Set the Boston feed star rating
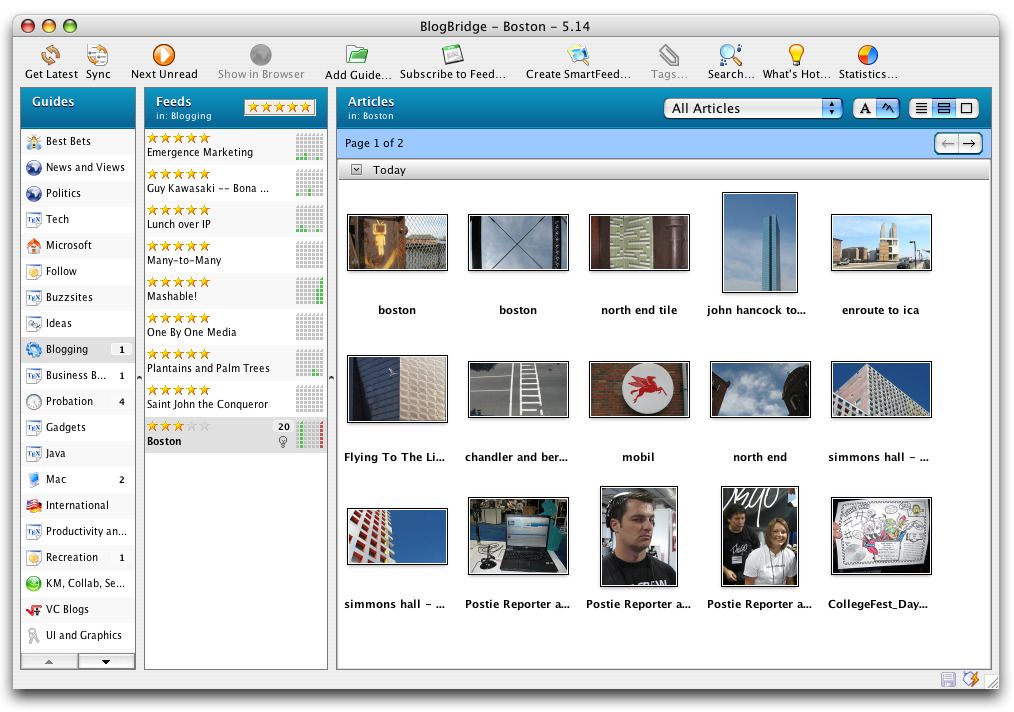This screenshot has height=712, width=1014. (x=178, y=425)
